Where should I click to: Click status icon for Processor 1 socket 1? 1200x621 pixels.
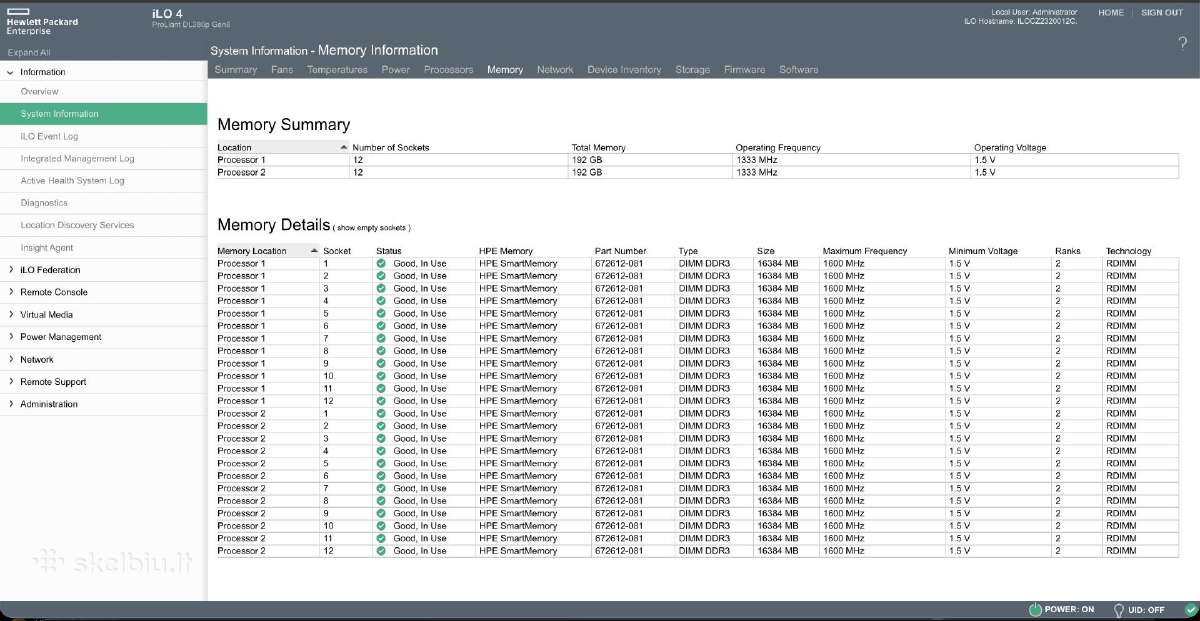click(381, 263)
